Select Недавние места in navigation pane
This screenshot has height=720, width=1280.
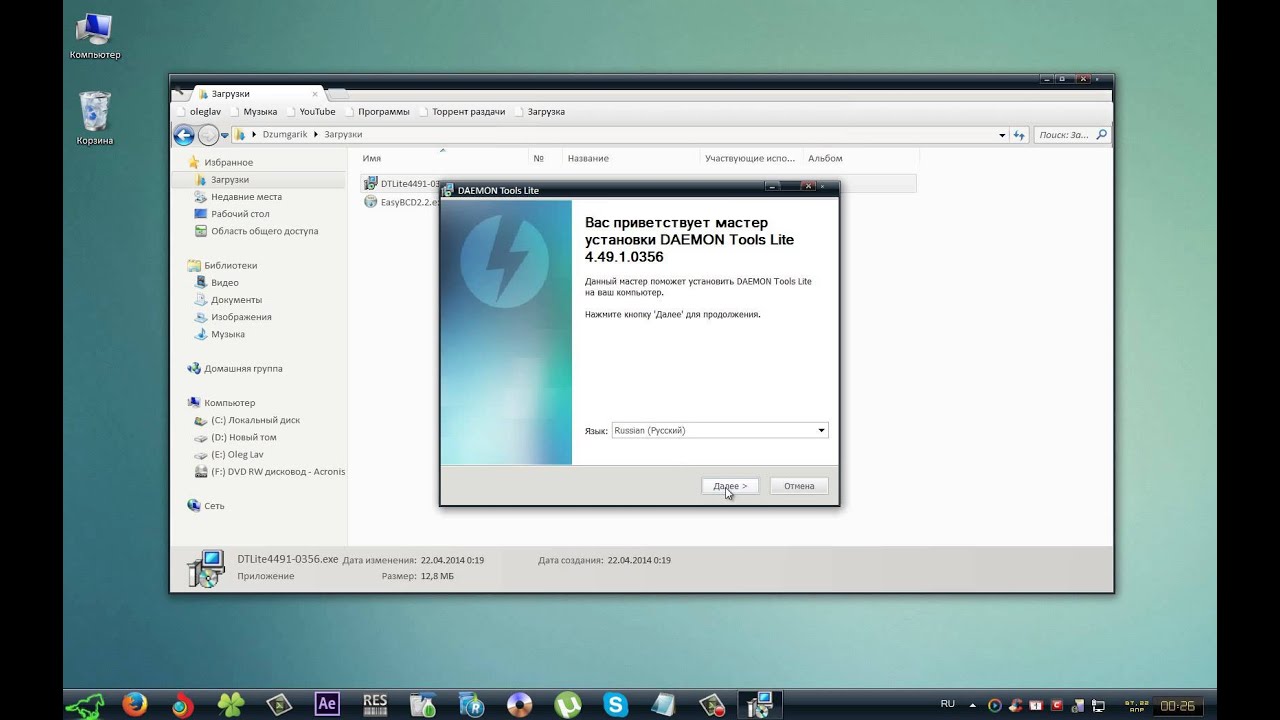pos(246,197)
